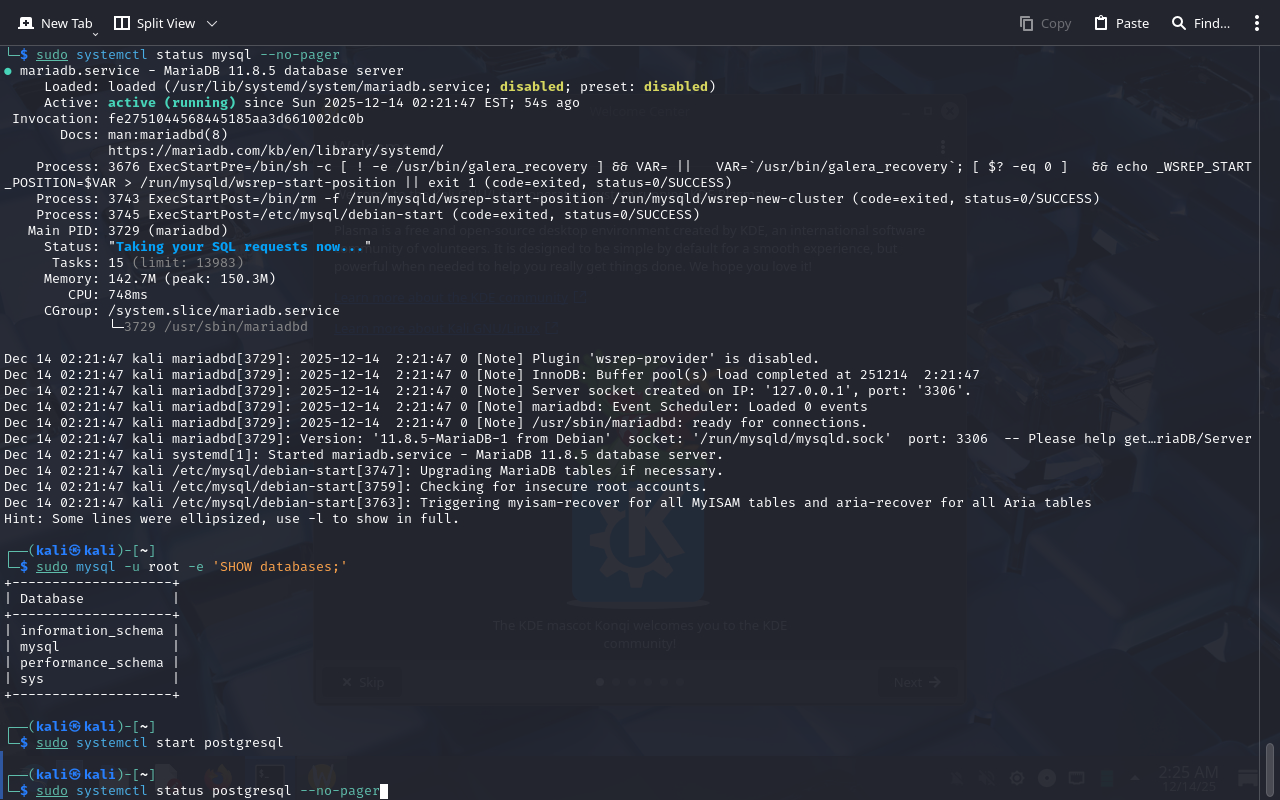Click the 'active (running)' status text

click(172, 103)
